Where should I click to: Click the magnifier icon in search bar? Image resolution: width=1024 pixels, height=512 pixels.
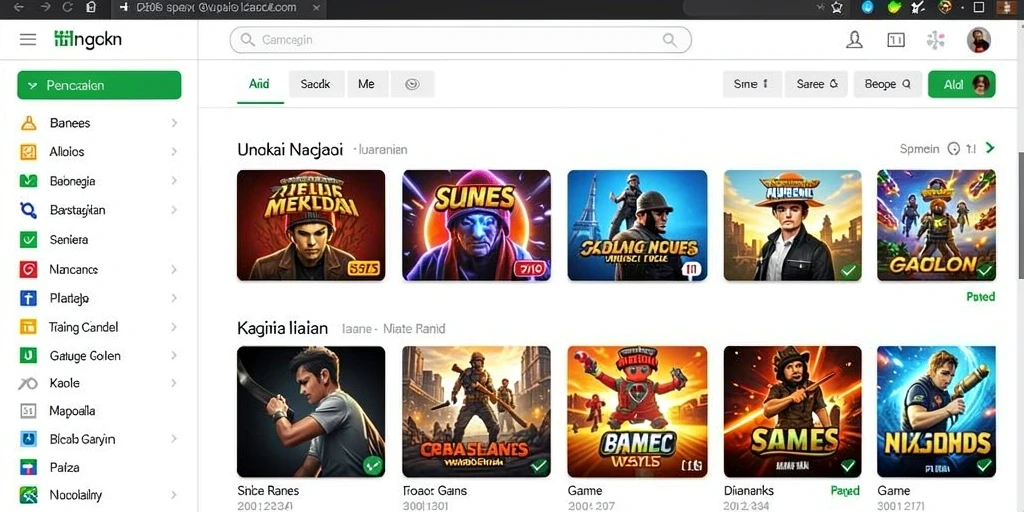[x=670, y=40]
